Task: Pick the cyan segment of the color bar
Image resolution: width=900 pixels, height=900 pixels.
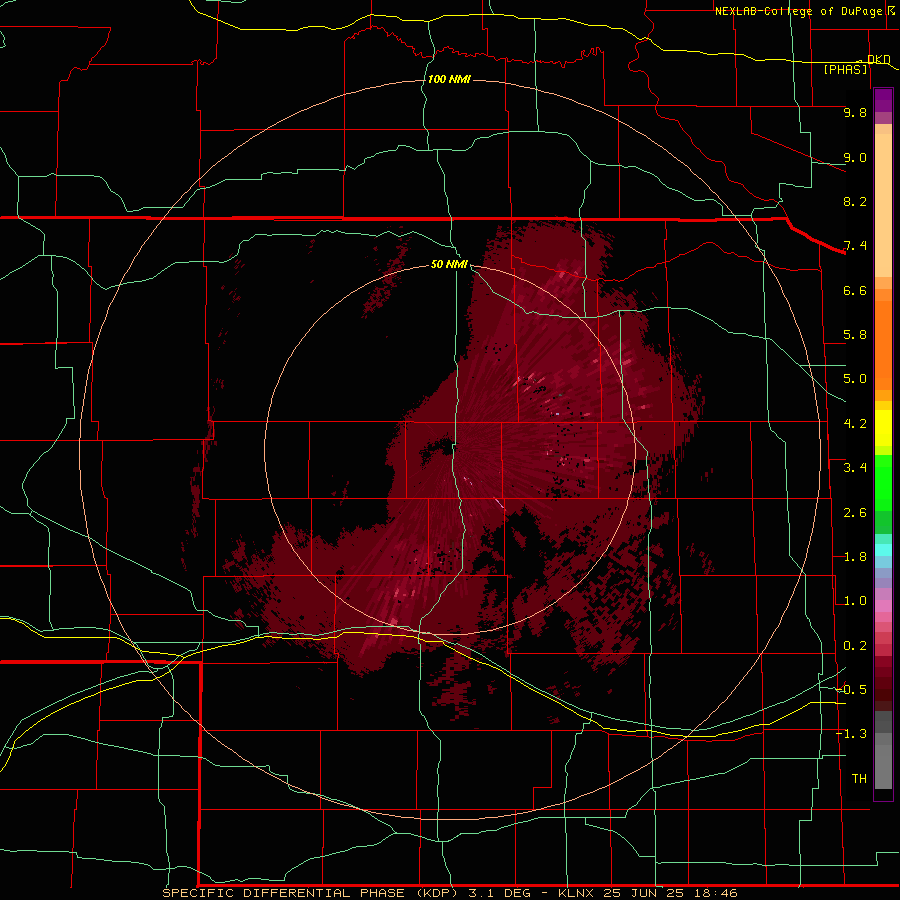Action: click(883, 550)
